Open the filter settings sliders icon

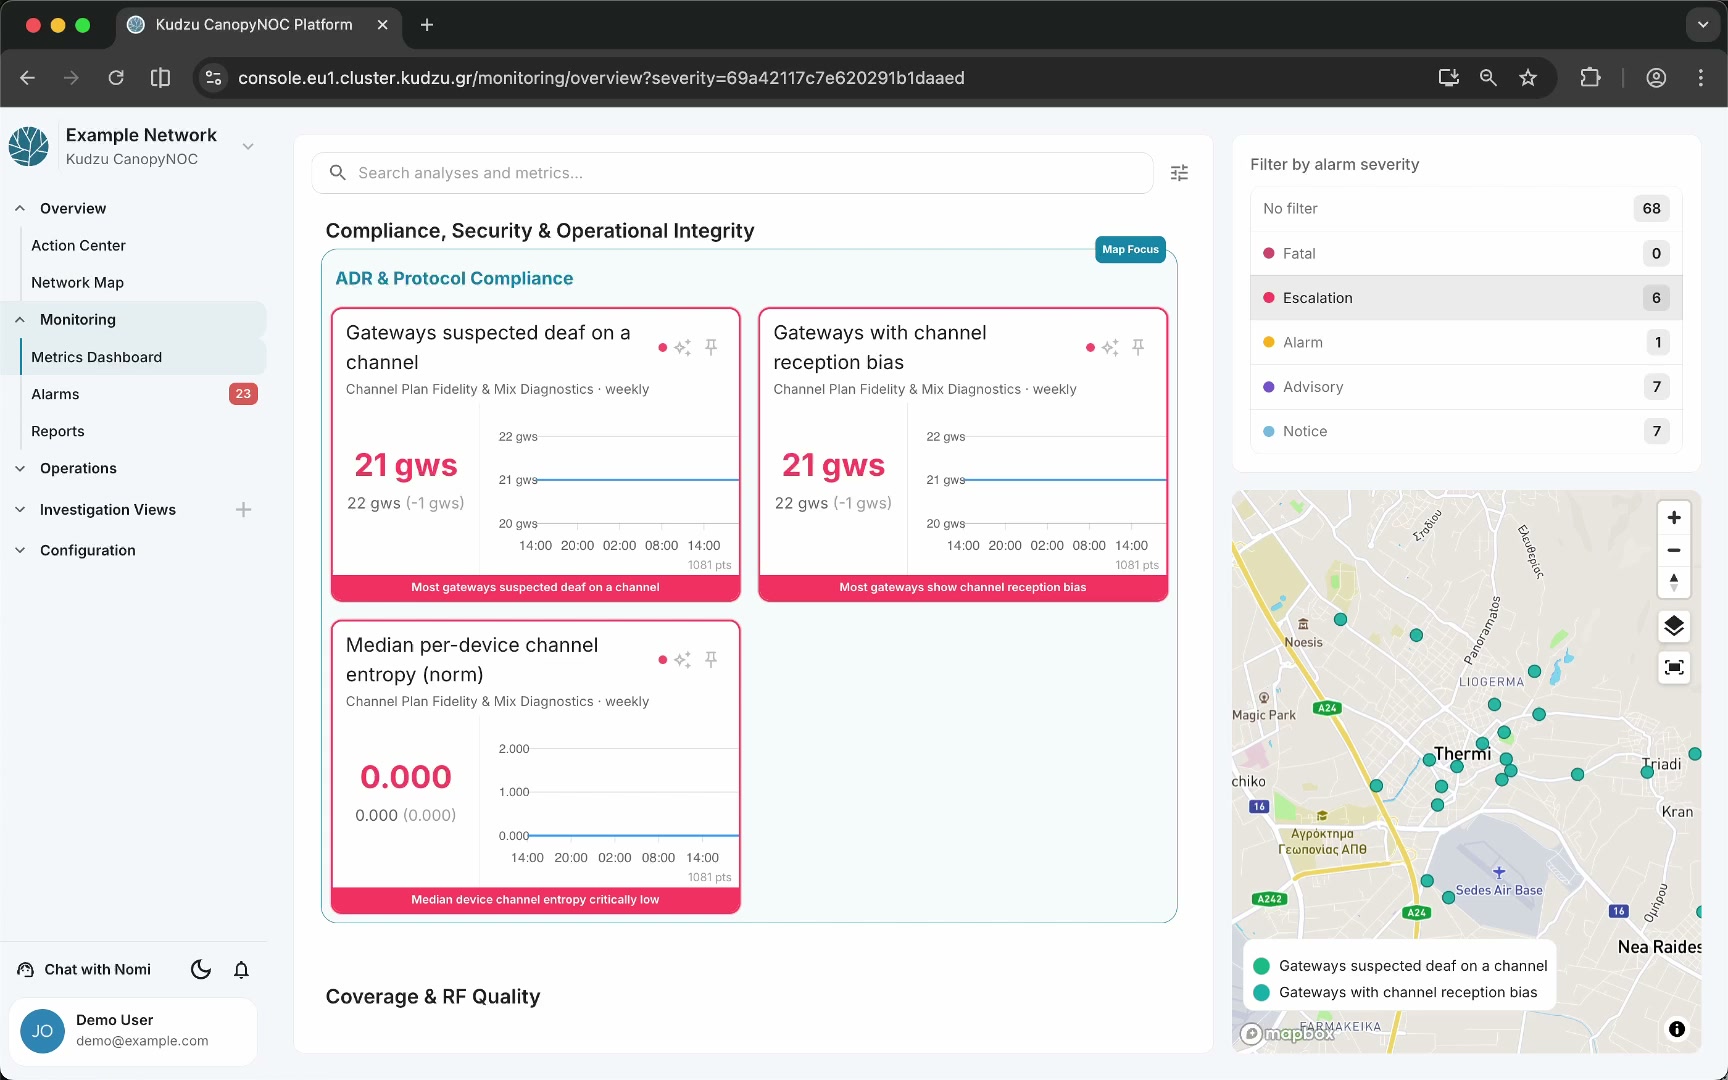pyautogui.click(x=1179, y=173)
